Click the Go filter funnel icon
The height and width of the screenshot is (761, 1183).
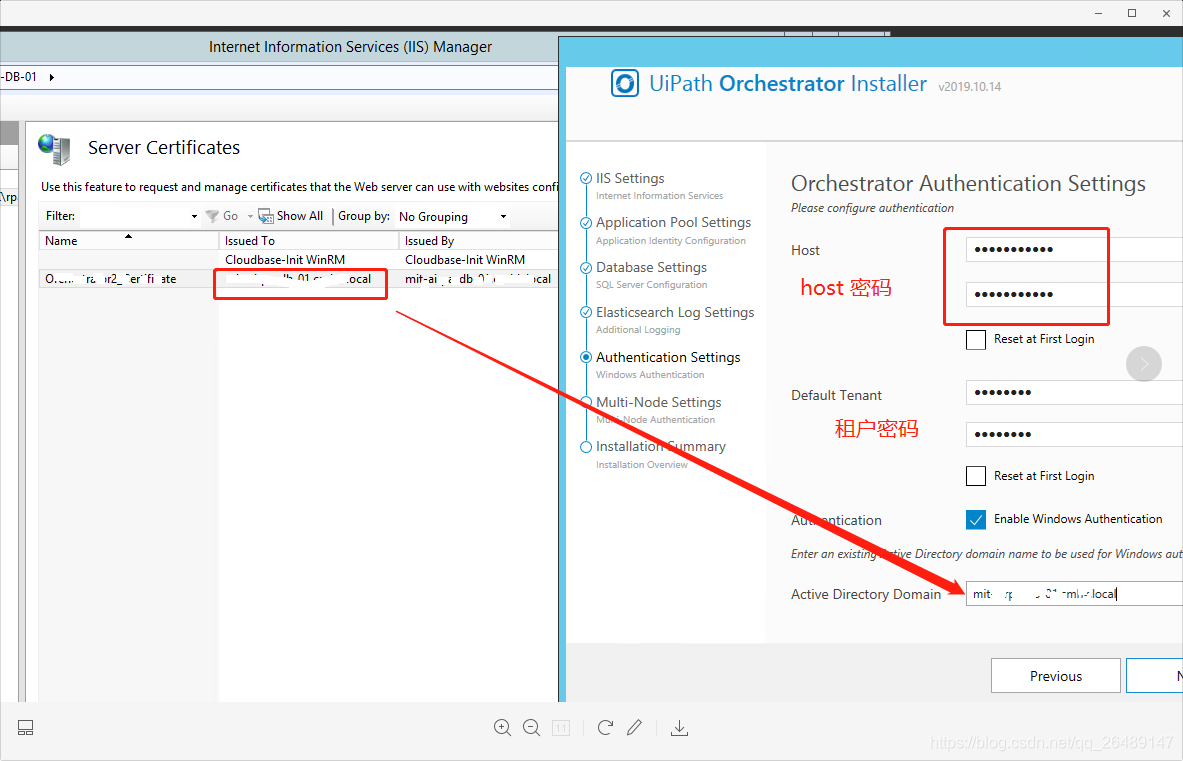tap(213, 216)
